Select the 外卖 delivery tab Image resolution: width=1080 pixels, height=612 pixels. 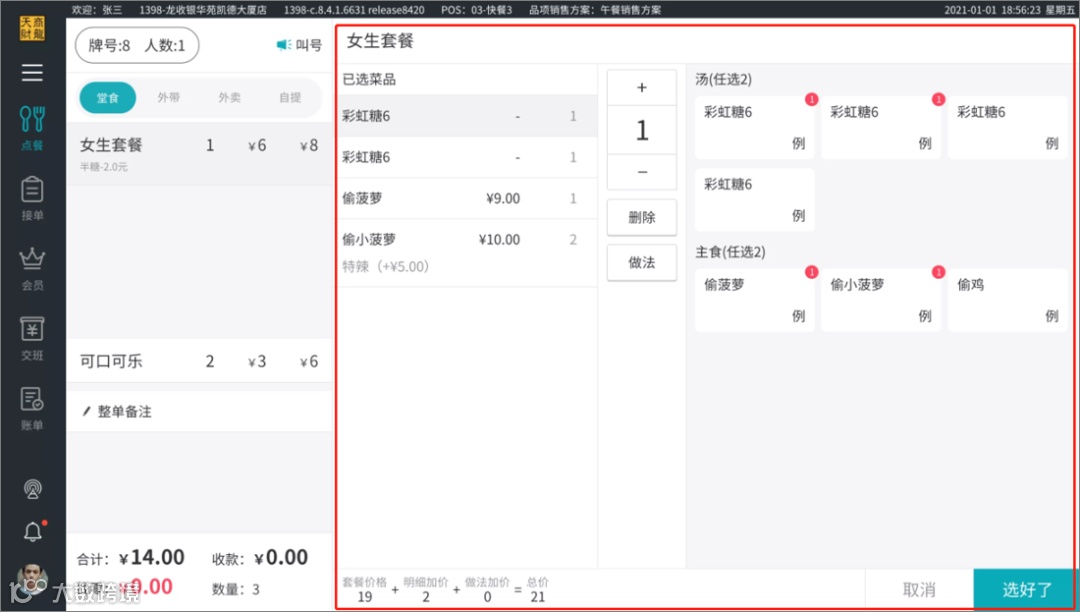(x=229, y=98)
